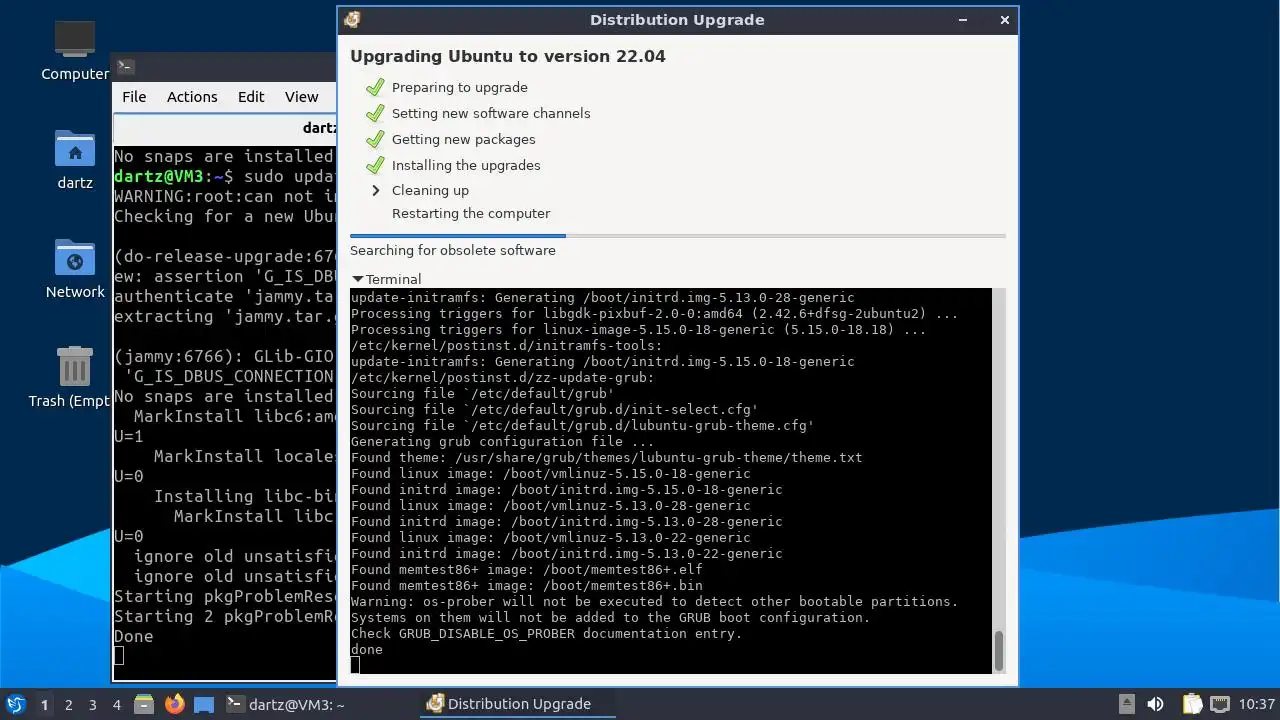This screenshot has height=720, width=1280.
Task: Launch Firefox from the taskbar
Action: (x=175, y=704)
